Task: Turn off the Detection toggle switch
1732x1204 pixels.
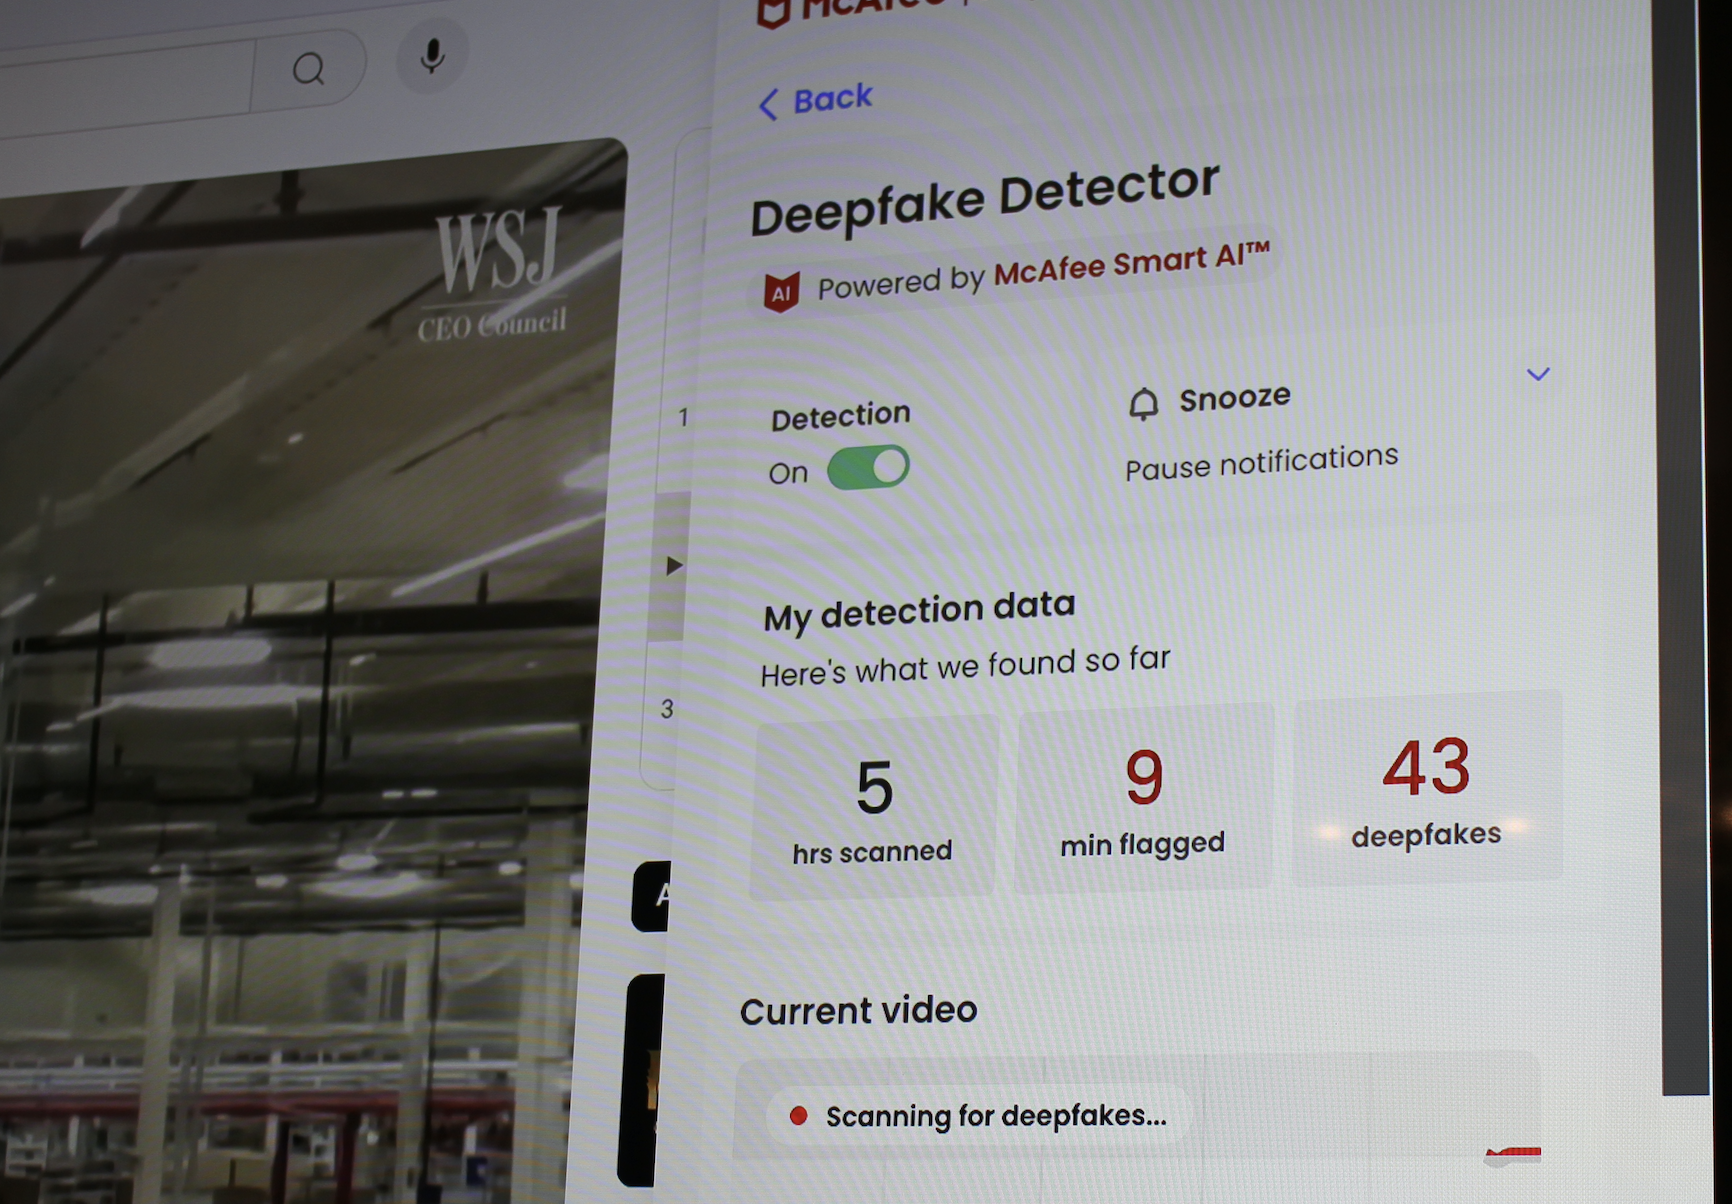Action: coord(868,467)
